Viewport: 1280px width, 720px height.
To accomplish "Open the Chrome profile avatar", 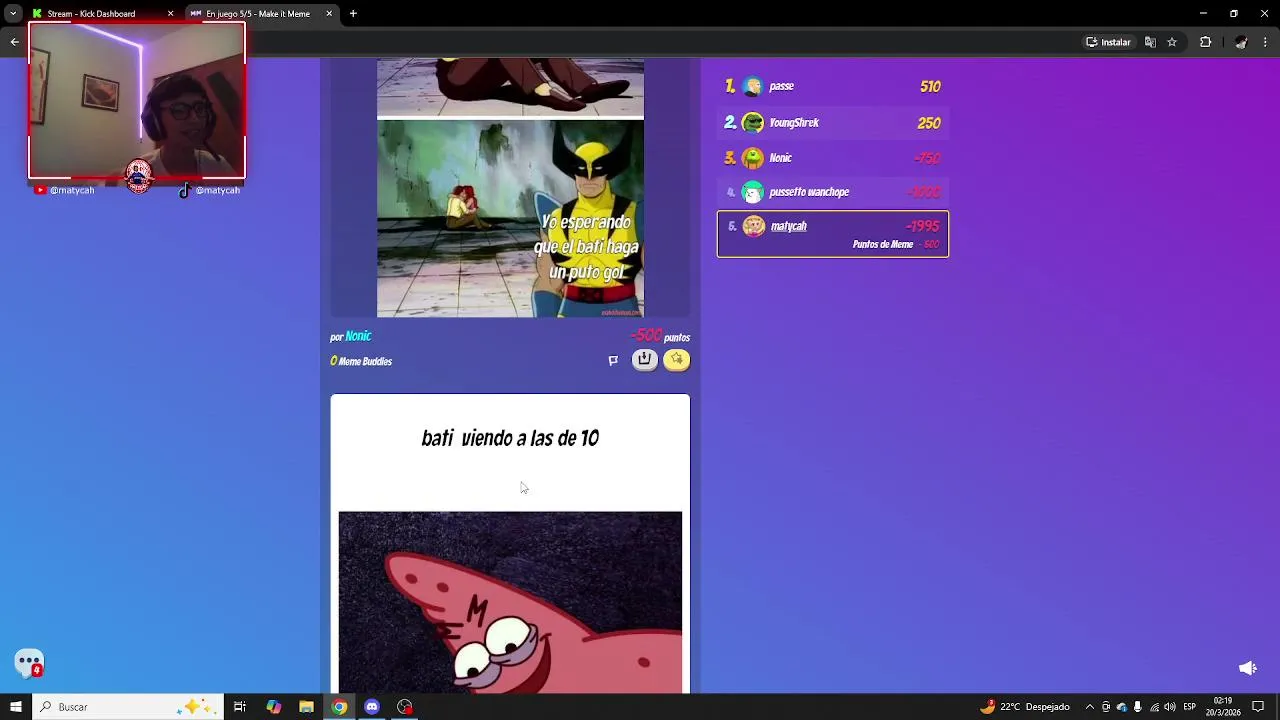I will pos(1241,42).
